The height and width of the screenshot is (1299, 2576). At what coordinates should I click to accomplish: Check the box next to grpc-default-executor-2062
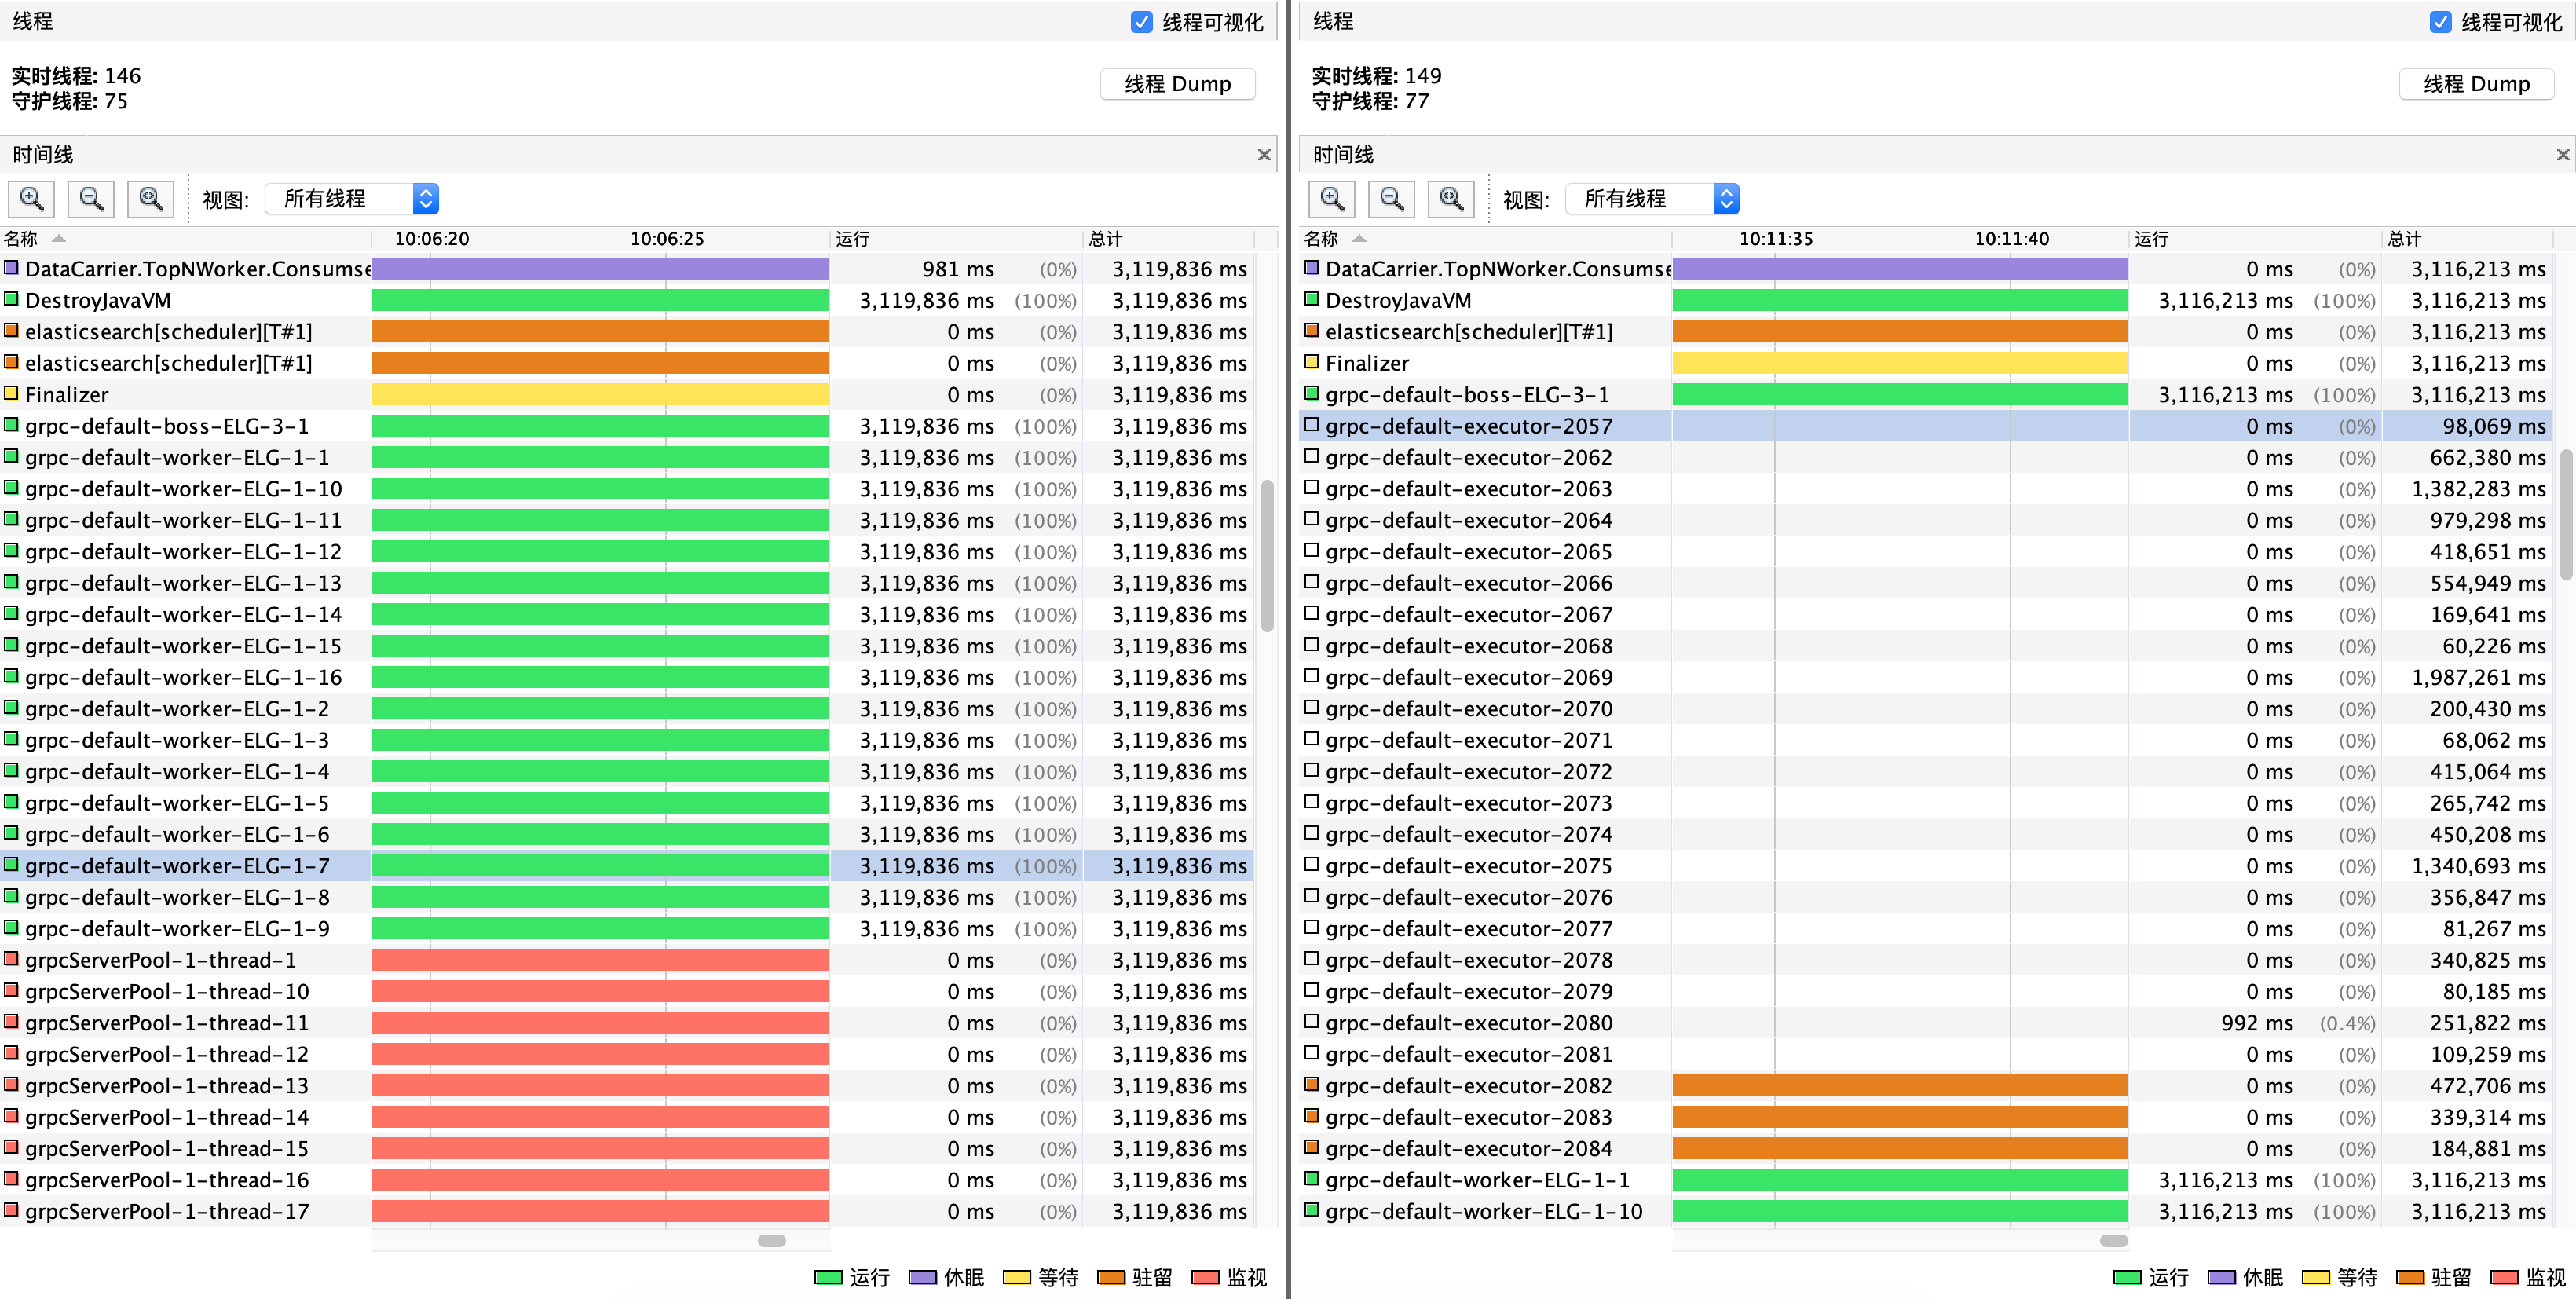click(1311, 456)
